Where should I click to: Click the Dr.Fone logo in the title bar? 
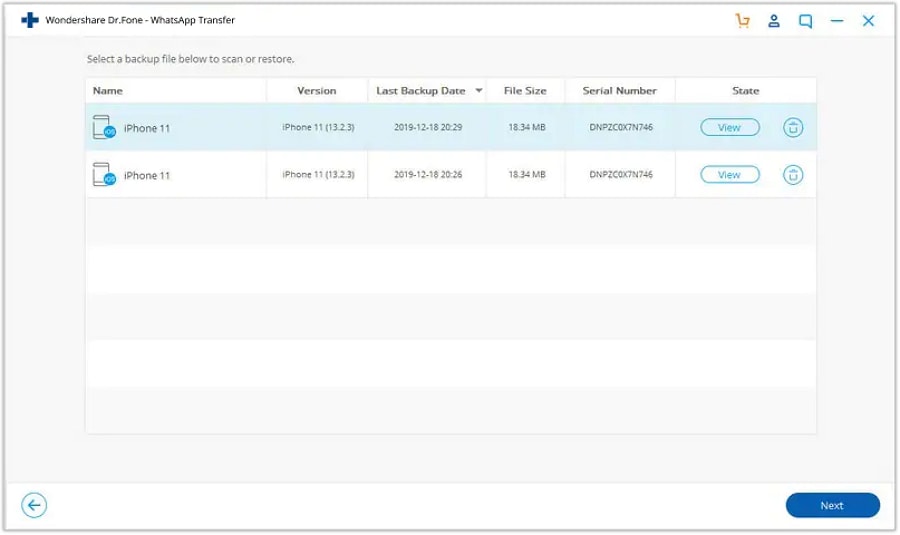(x=30, y=20)
